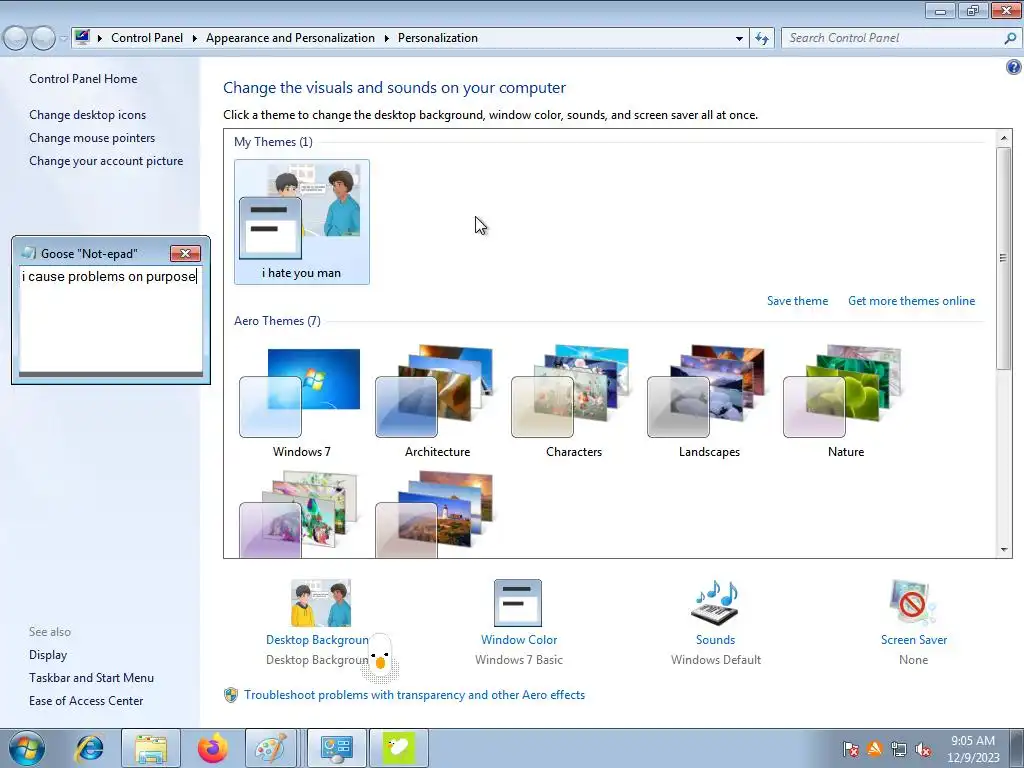Apply the Landscapes theme
This screenshot has height=768, width=1024.
tap(709, 403)
